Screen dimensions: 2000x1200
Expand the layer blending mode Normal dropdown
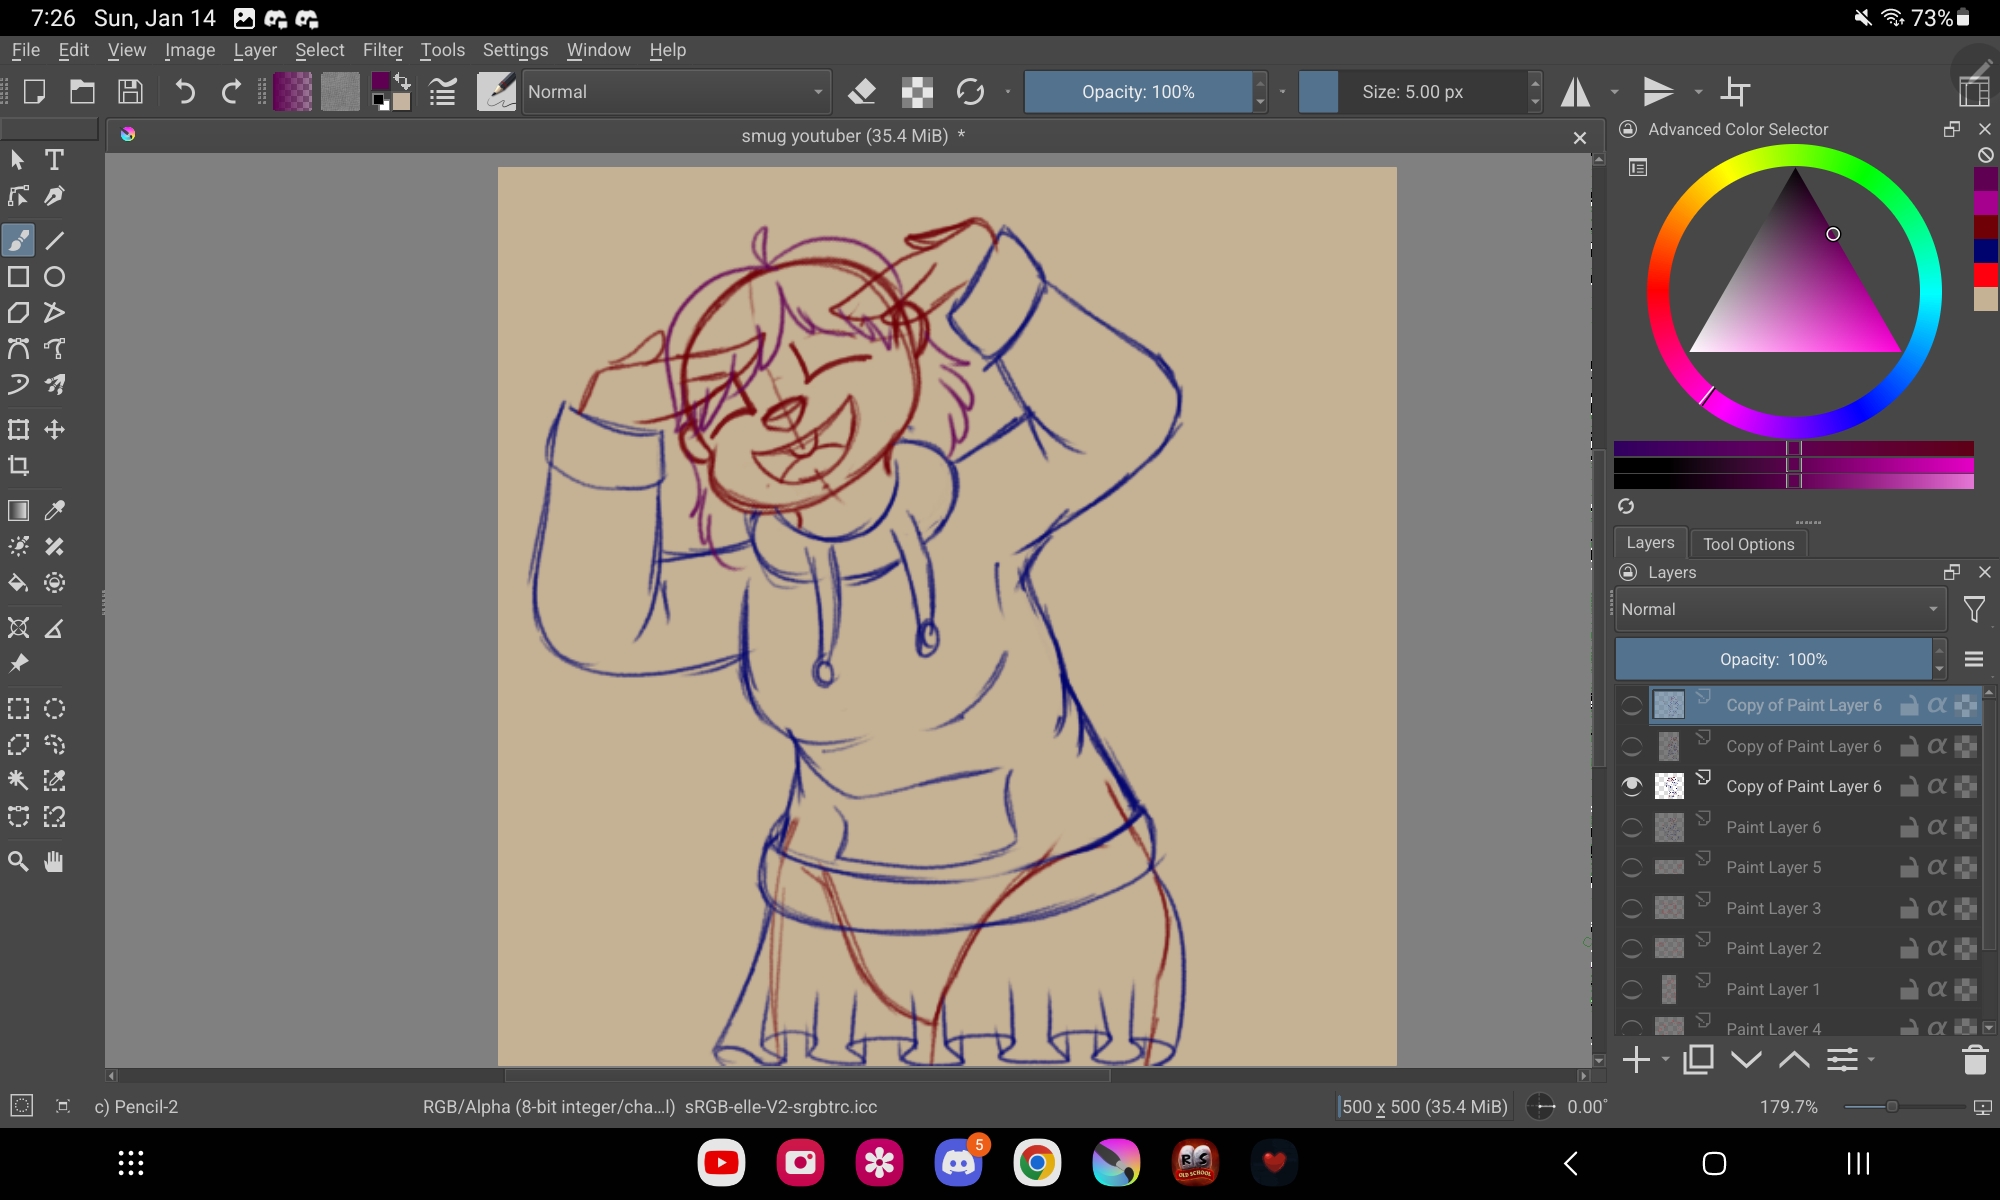point(1779,609)
